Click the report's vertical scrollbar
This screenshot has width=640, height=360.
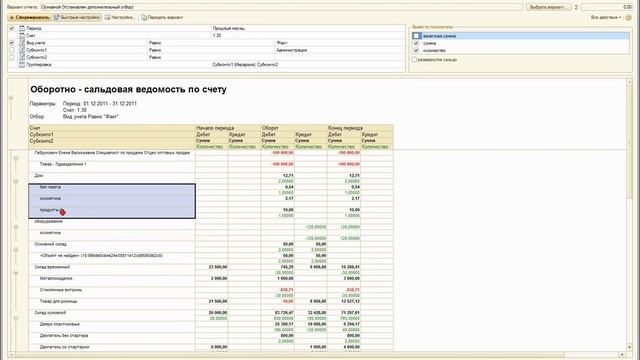click(x=629, y=215)
